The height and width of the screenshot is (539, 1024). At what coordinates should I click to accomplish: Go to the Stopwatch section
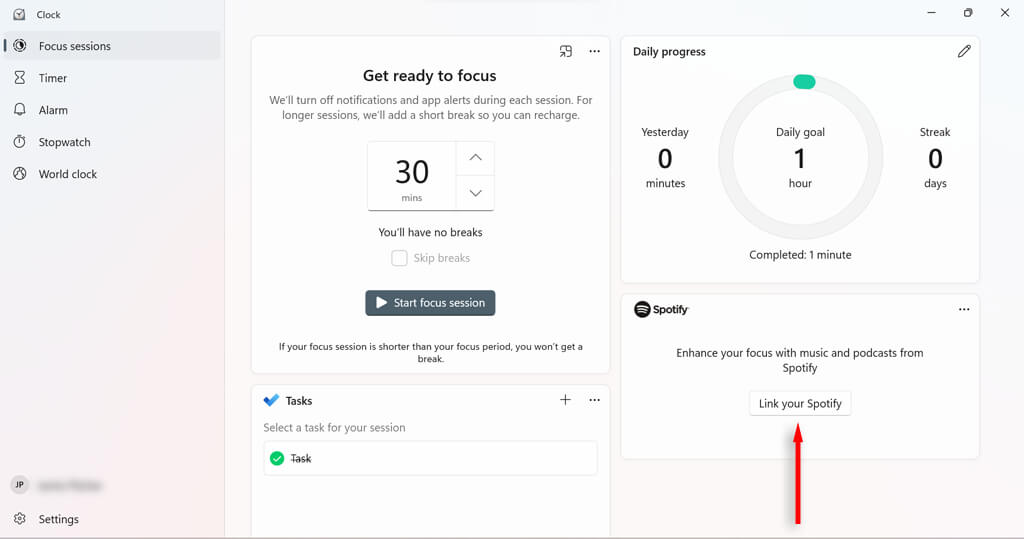pyautogui.click(x=64, y=142)
